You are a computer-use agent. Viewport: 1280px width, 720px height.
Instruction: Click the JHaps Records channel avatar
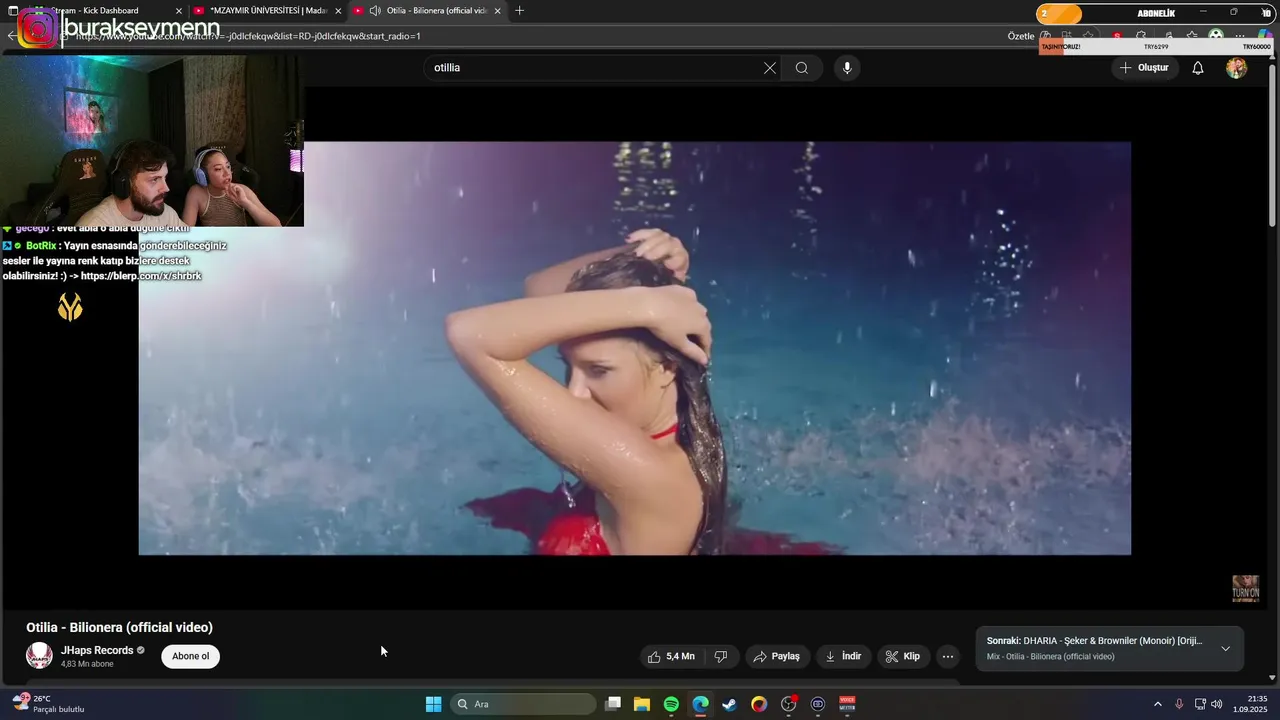click(39, 656)
